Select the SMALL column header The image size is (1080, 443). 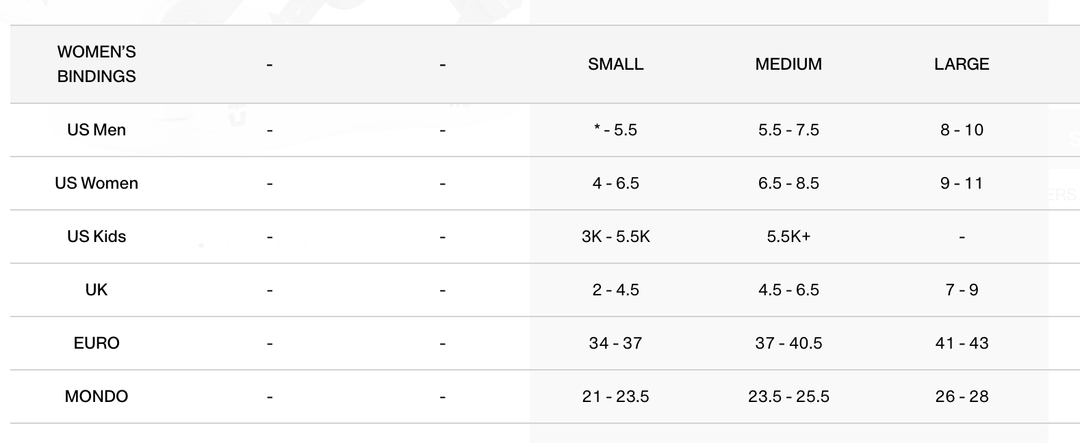coord(615,64)
